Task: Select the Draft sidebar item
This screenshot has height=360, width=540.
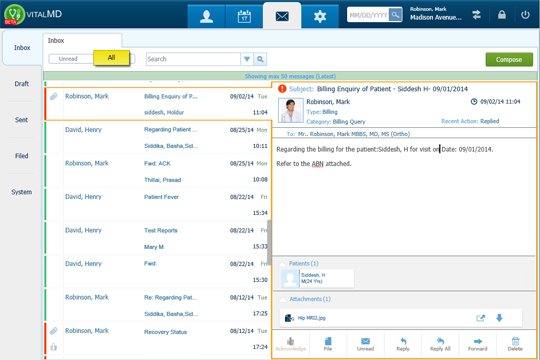Action: coord(22,84)
